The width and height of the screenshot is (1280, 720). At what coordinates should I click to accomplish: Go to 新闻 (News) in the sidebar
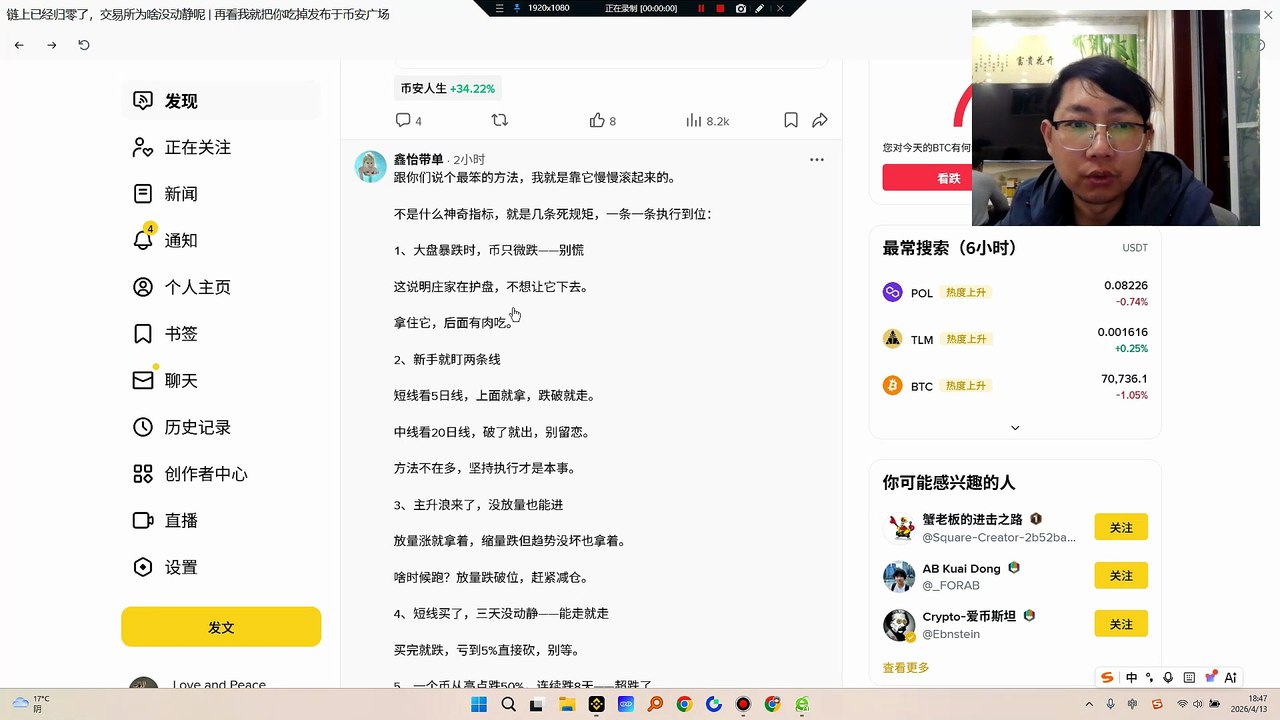(221, 194)
